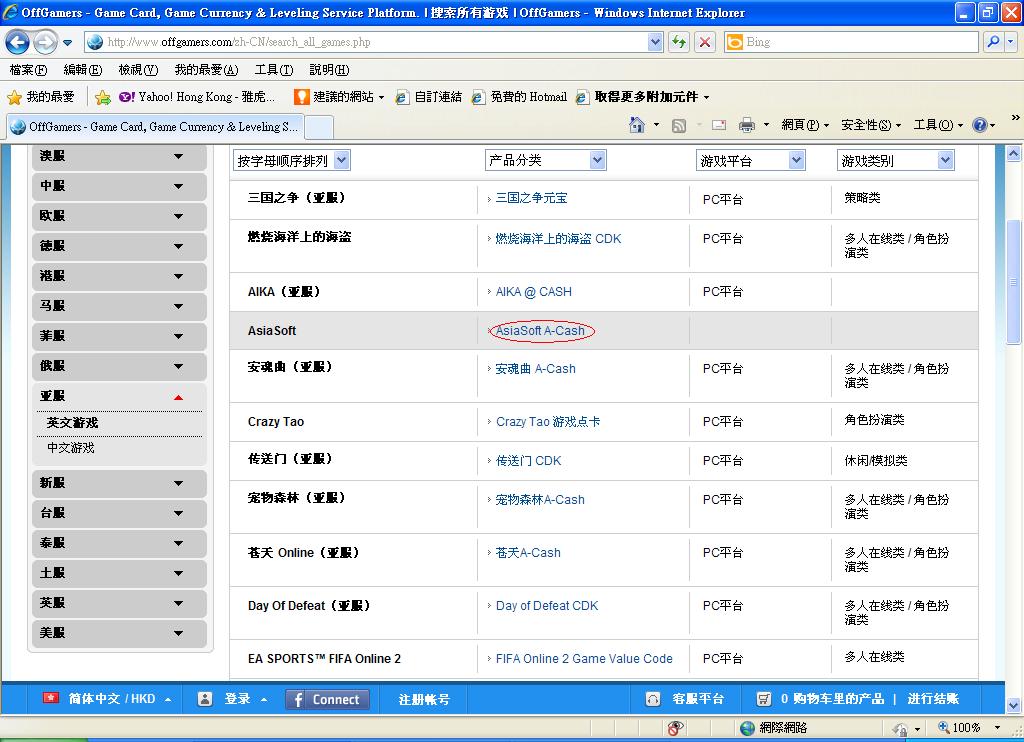1024x742 pixels.
Task: Click the customer service headset icon
Action: (x=652, y=700)
